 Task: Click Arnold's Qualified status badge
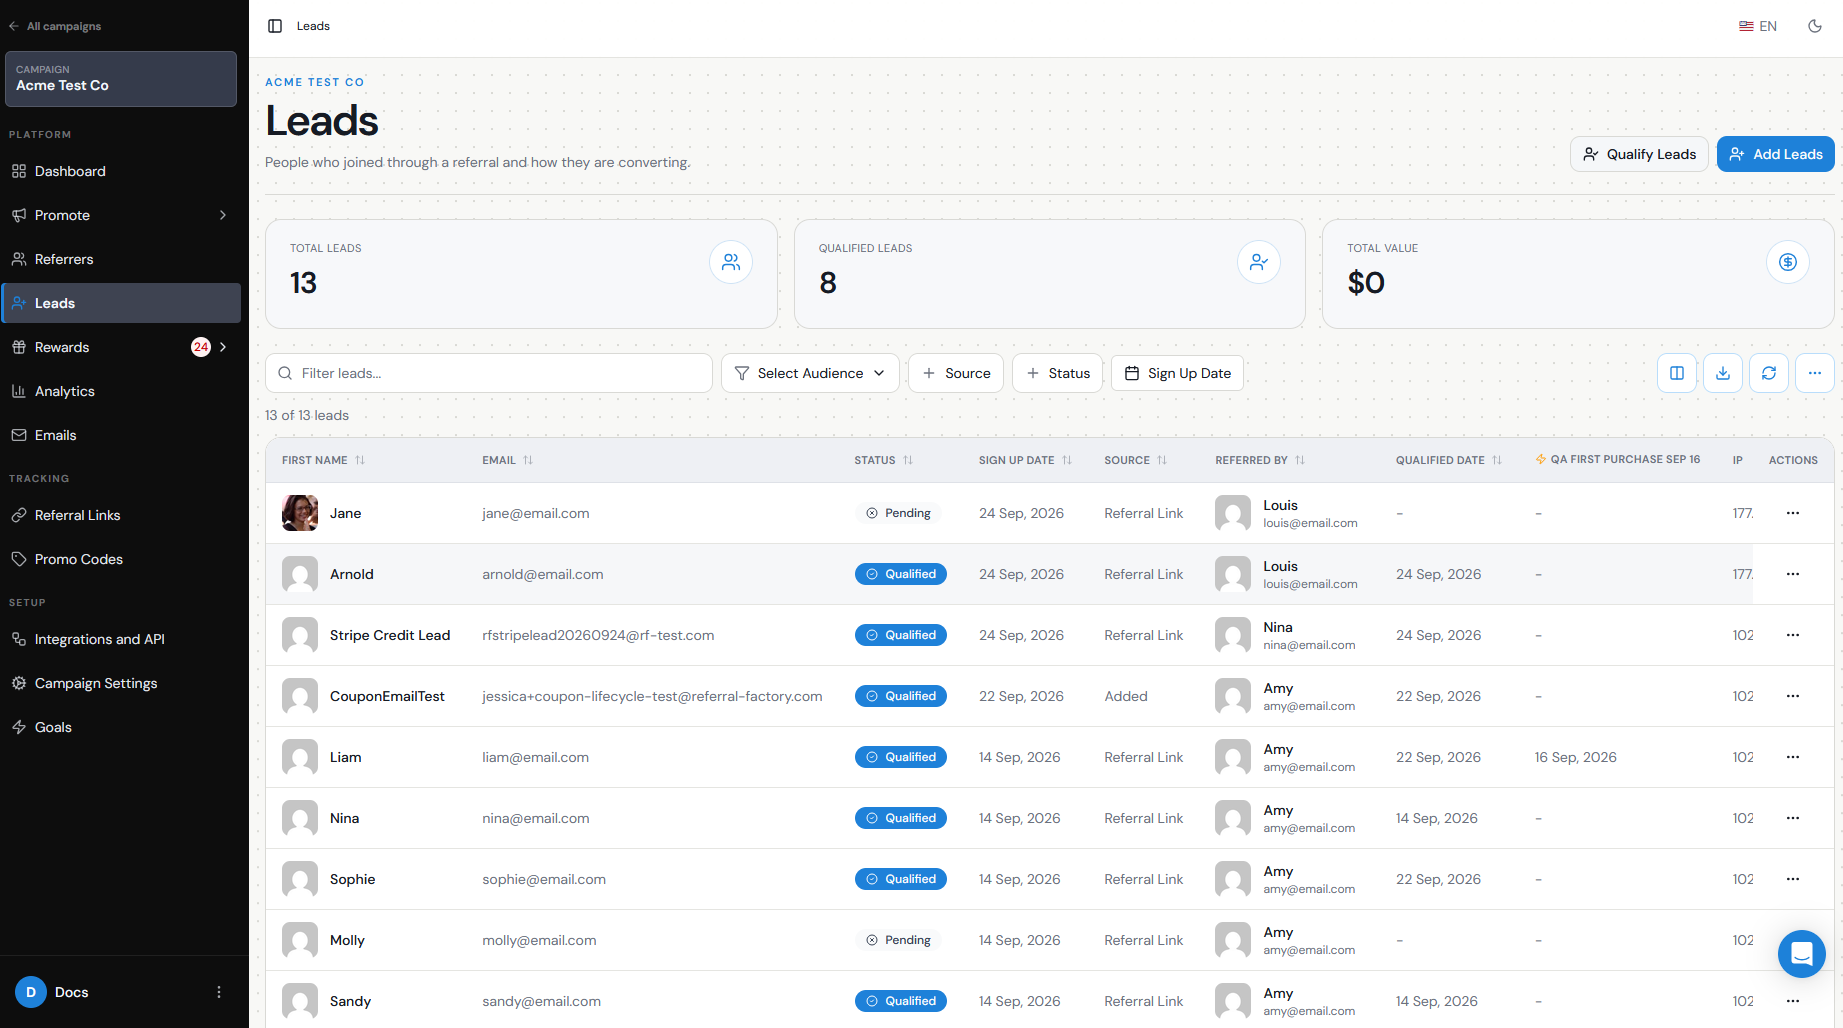pyautogui.click(x=901, y=574)
